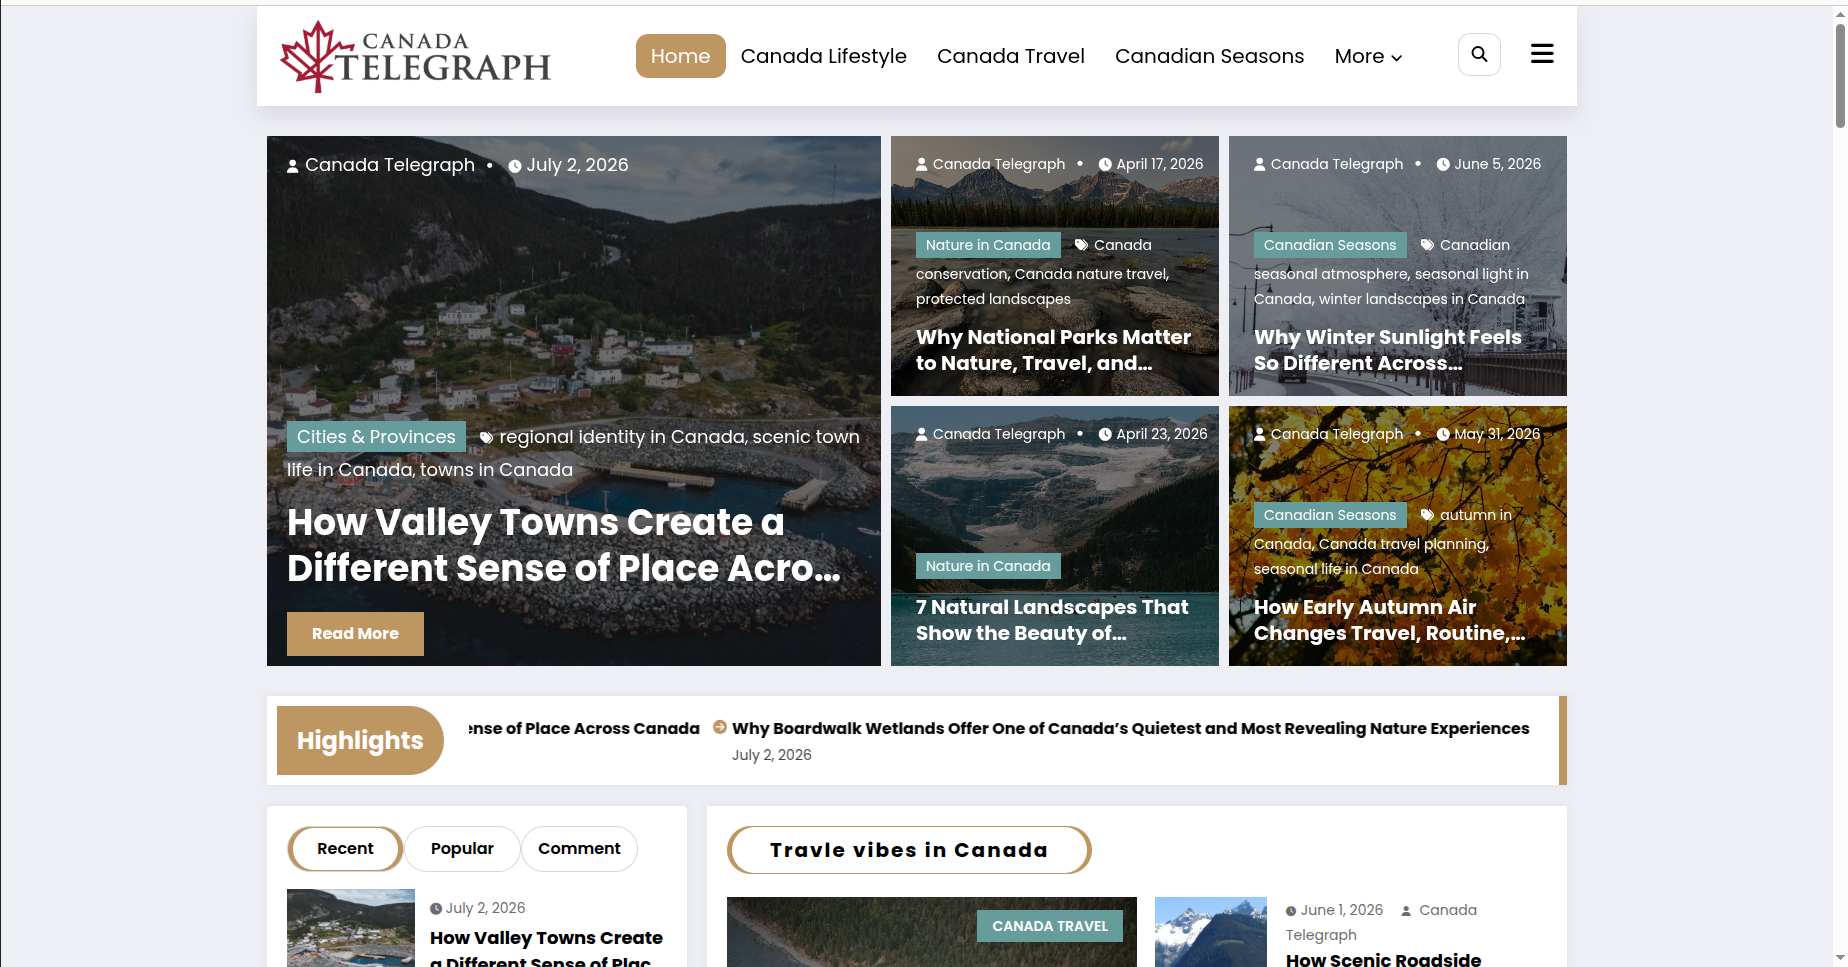Open Canadian Seasons label on Winter Sunlight card
This screenshot has width=1848, height=967.
pyautogui.click(x=1330, y=245)
